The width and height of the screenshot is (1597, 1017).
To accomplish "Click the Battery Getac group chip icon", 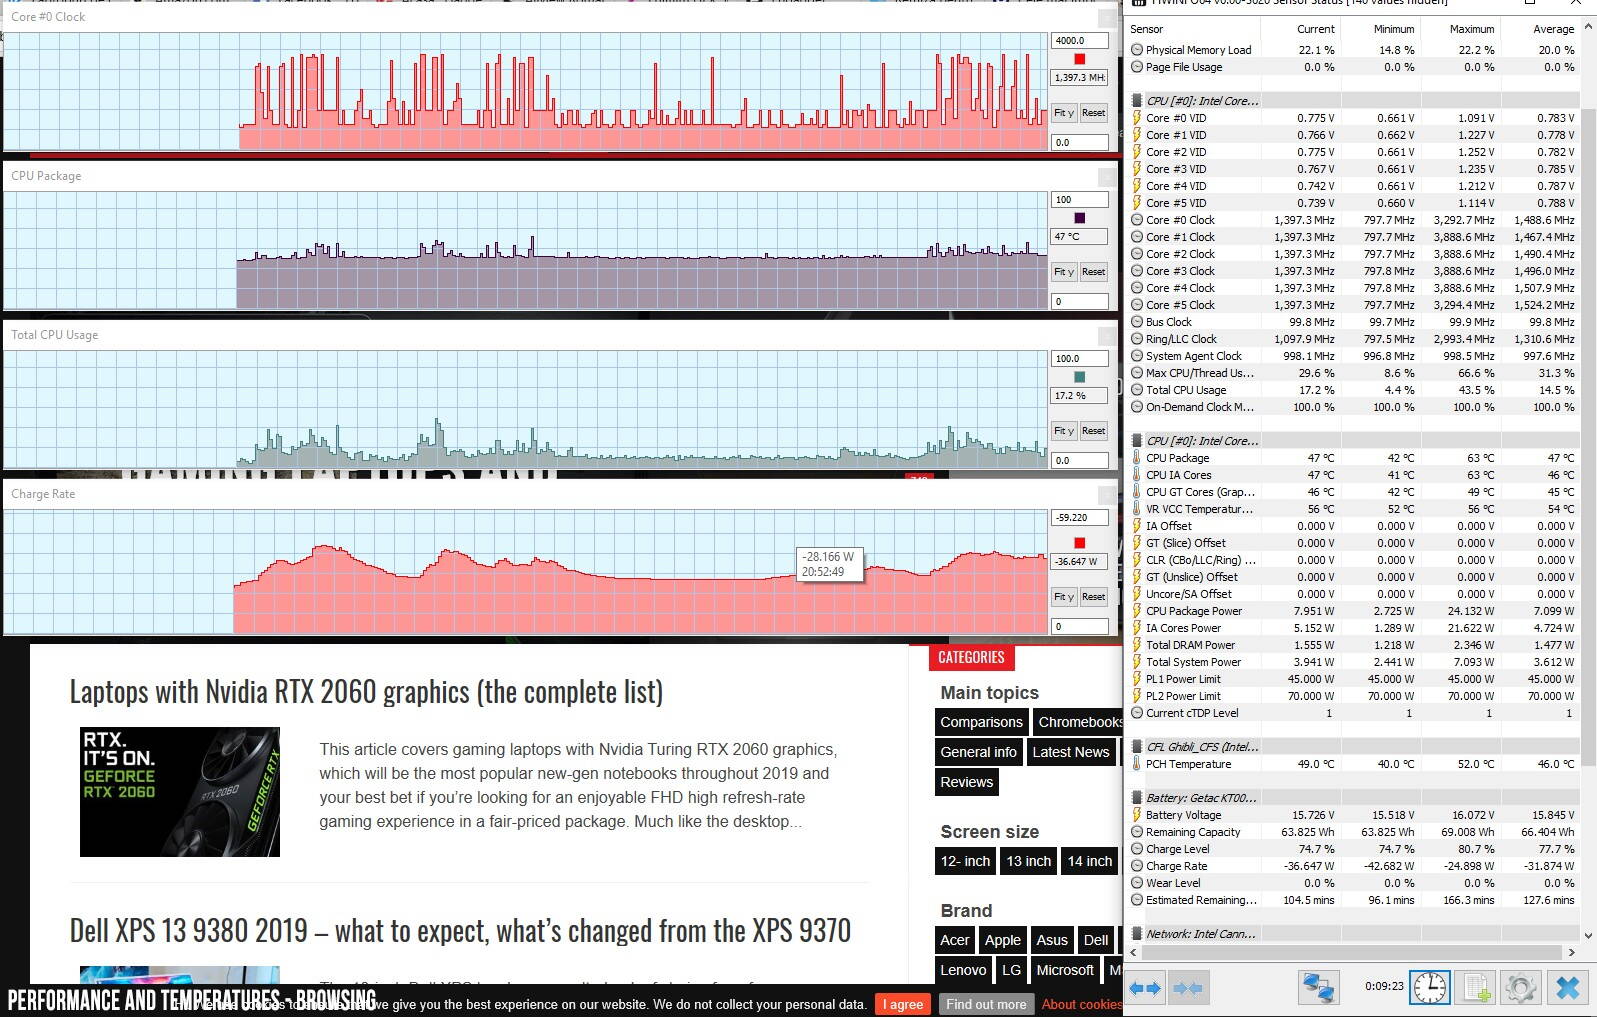I will (x=1137, y=798).
